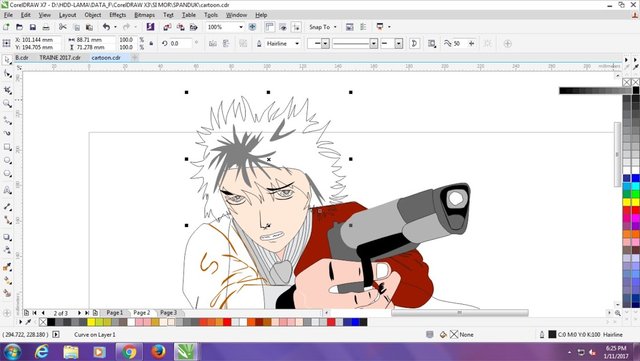Click the horizontal scrollbar thumb
This screenshot has height=361, width=640.
[x=460, y=313]
